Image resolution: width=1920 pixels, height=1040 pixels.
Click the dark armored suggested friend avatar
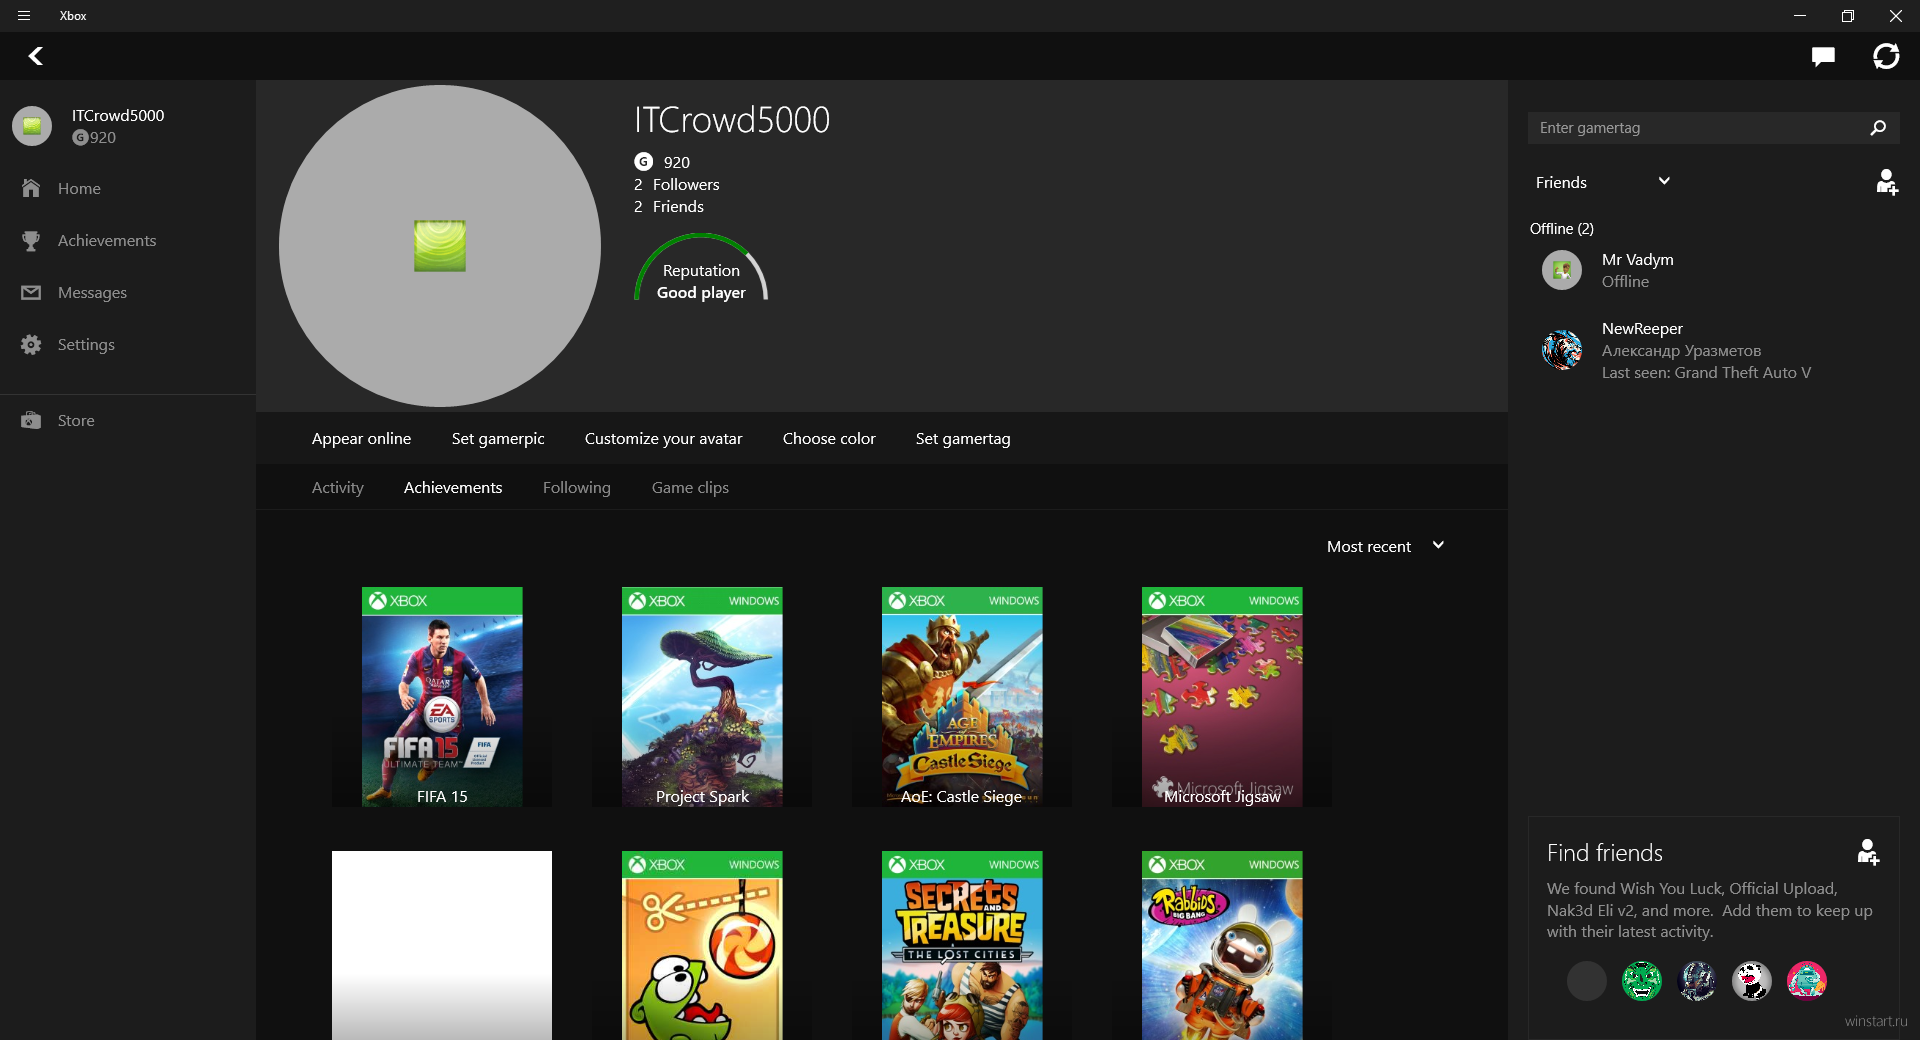[1696, 981]
